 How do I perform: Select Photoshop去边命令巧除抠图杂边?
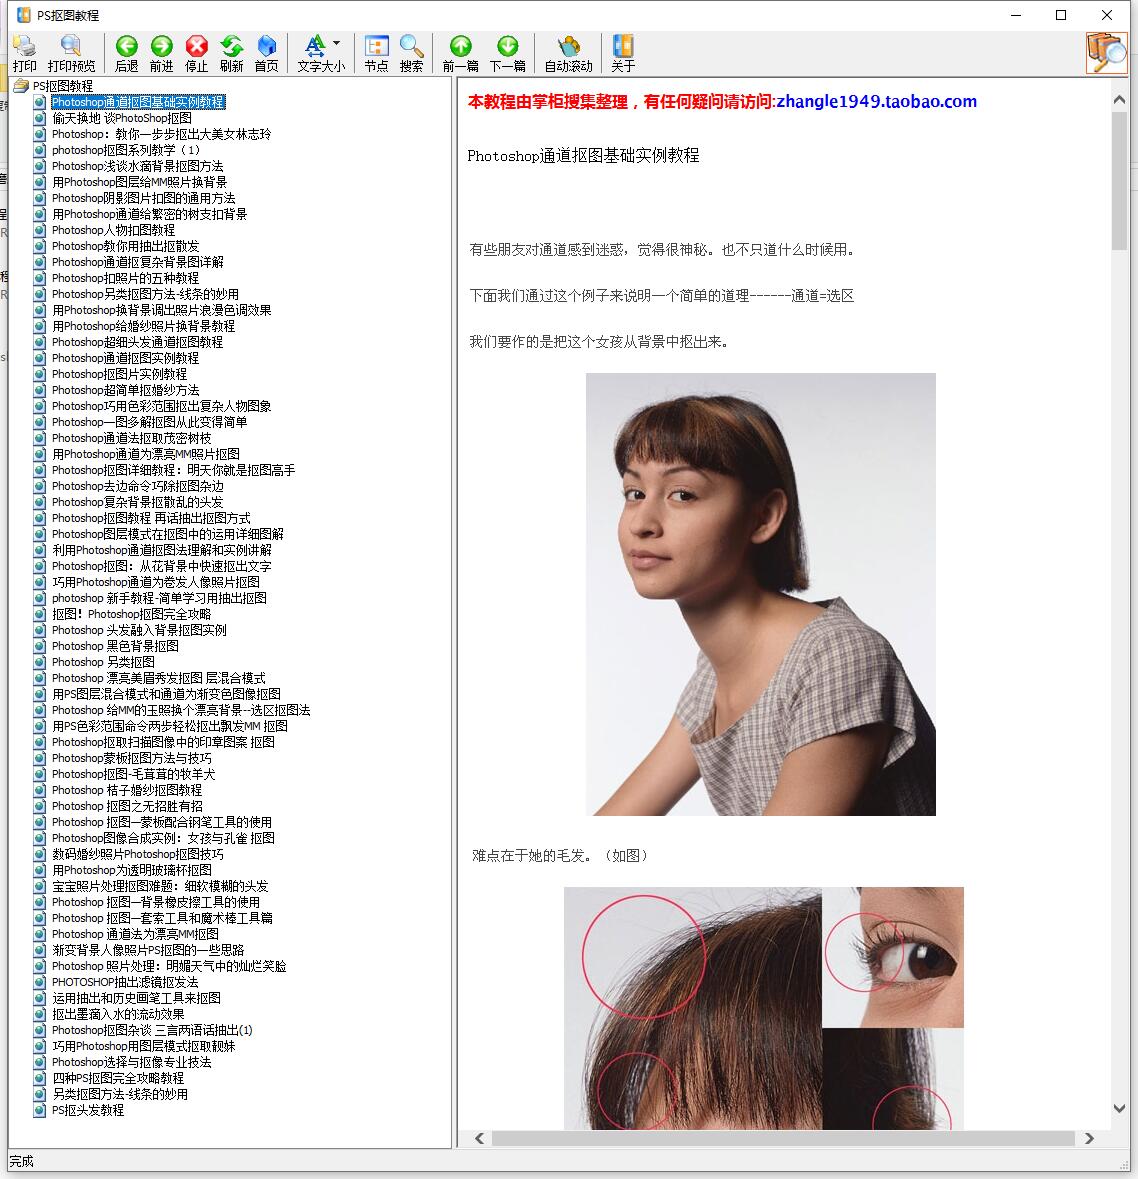tap(137, 486)
